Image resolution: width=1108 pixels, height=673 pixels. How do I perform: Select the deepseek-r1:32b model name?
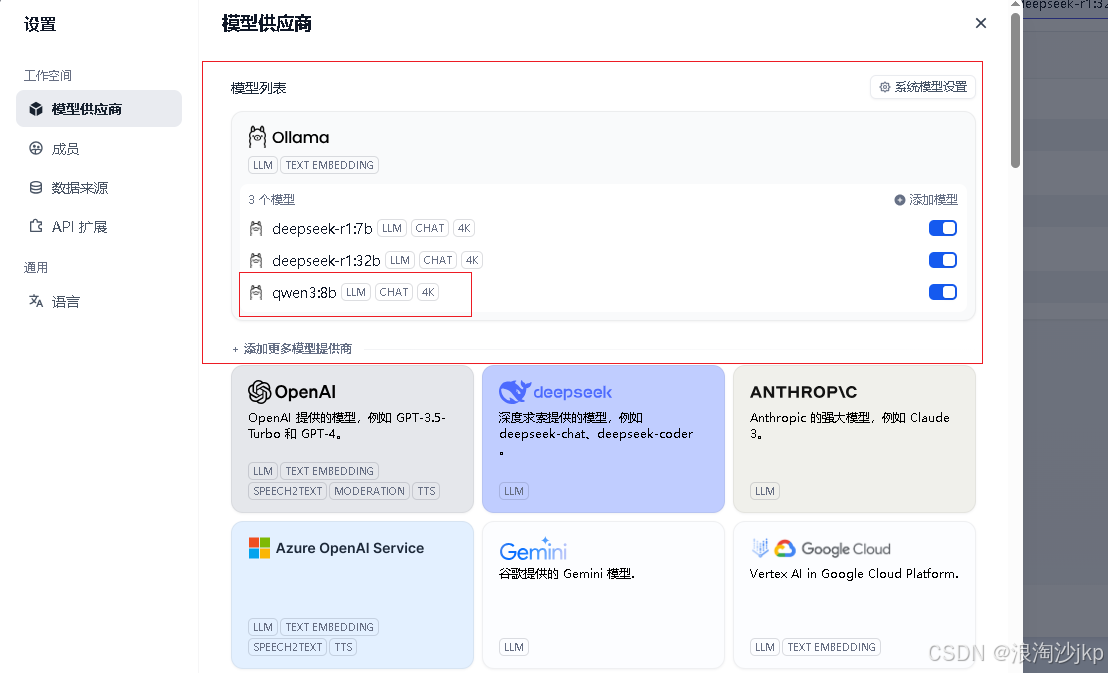pyautogui.click(x=326, y=260)
